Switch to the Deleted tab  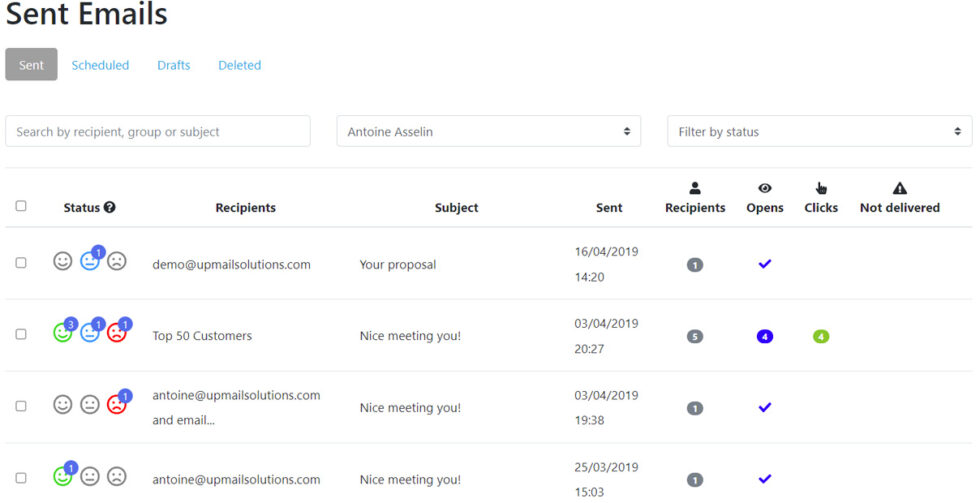point(239,65)
